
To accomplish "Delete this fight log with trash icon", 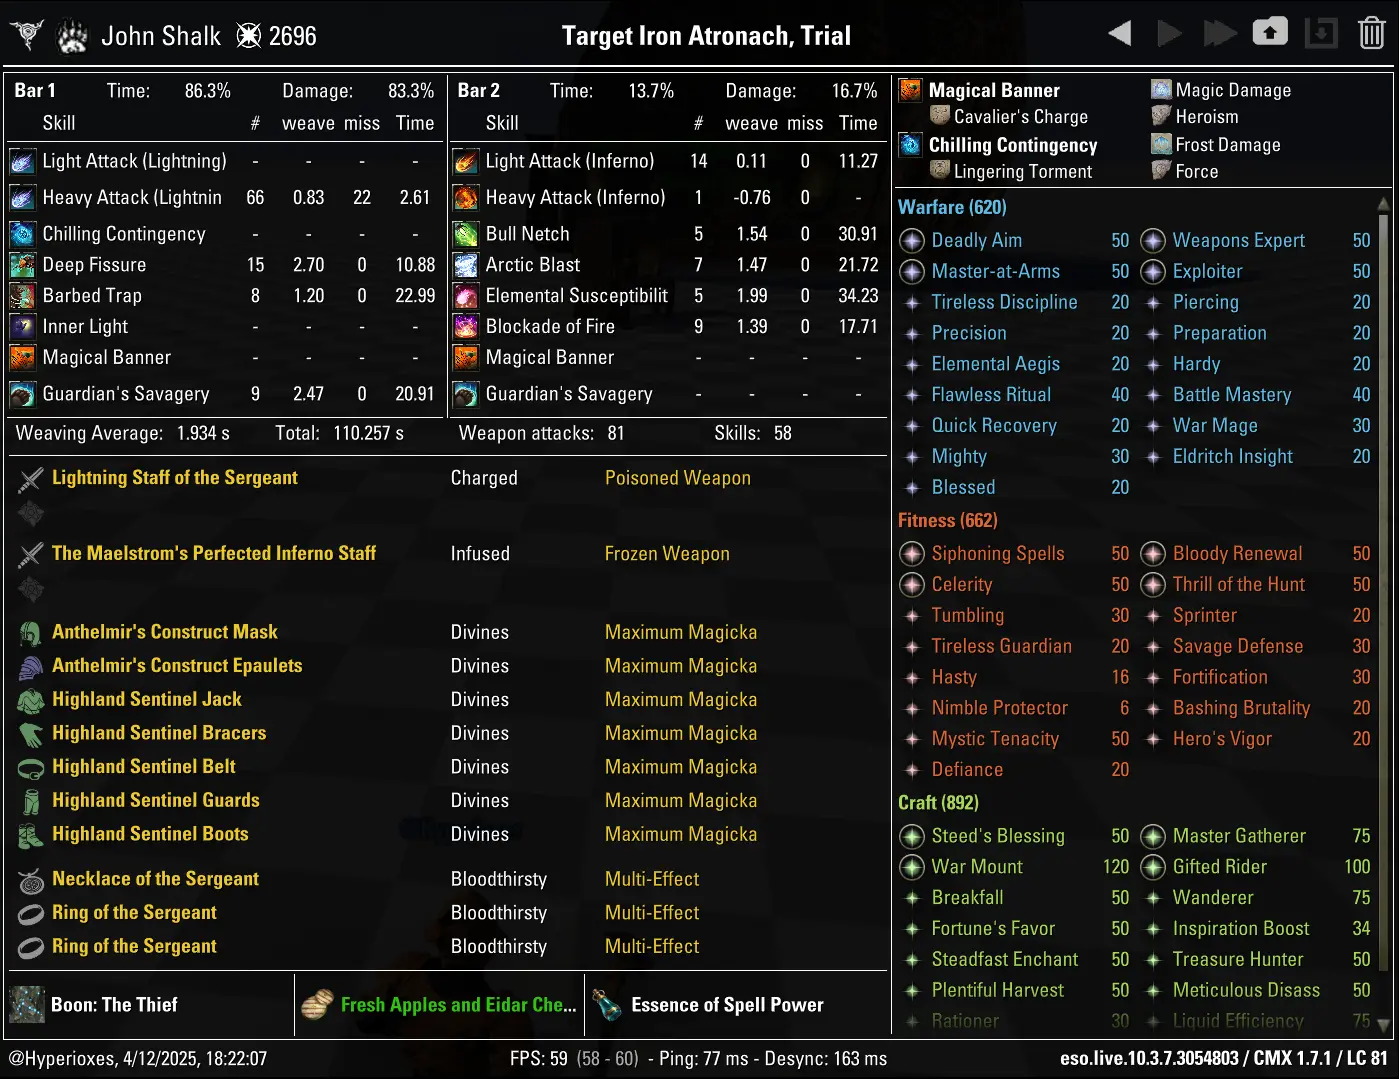I will pyautogui.click(x=1371, y=34).
